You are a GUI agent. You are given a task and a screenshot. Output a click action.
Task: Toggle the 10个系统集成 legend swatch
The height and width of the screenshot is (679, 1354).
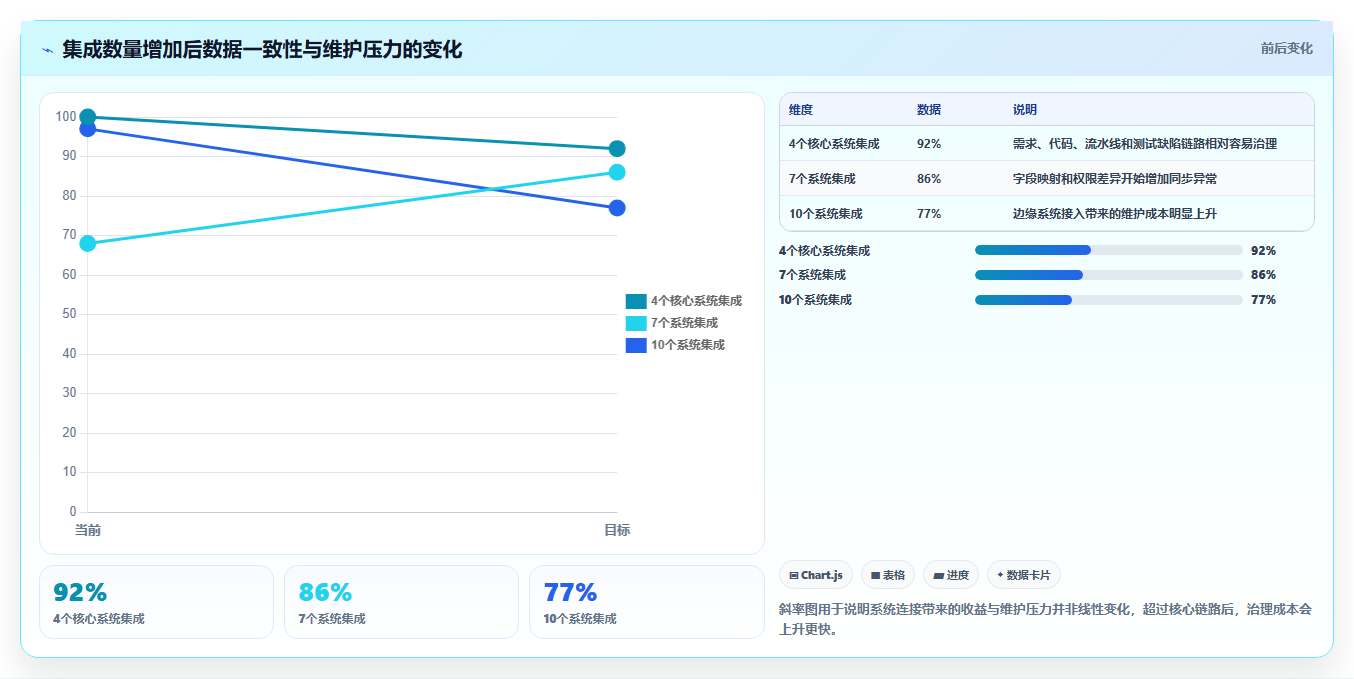point(636,345)
